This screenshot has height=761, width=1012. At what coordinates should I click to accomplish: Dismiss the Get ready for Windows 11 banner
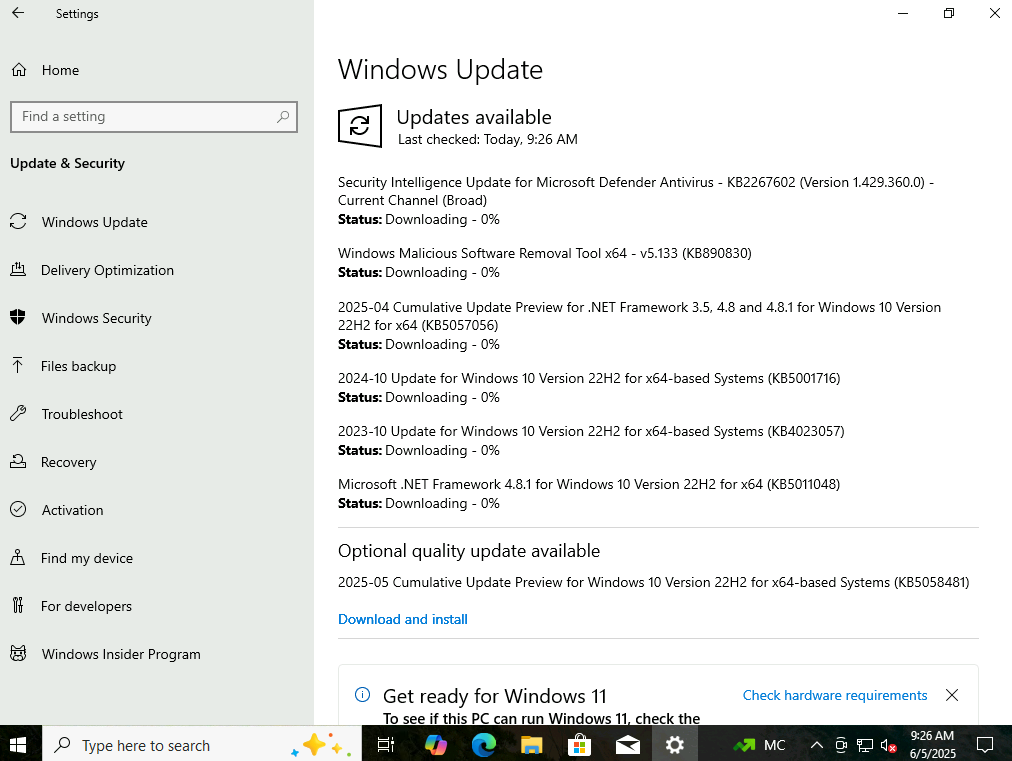[x=952, y=695]
